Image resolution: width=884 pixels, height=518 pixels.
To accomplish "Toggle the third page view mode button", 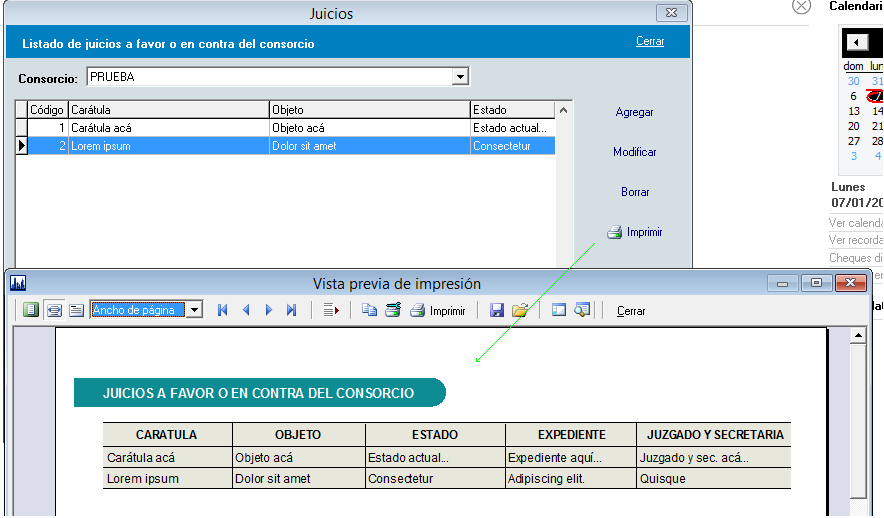I will [76, 310].
